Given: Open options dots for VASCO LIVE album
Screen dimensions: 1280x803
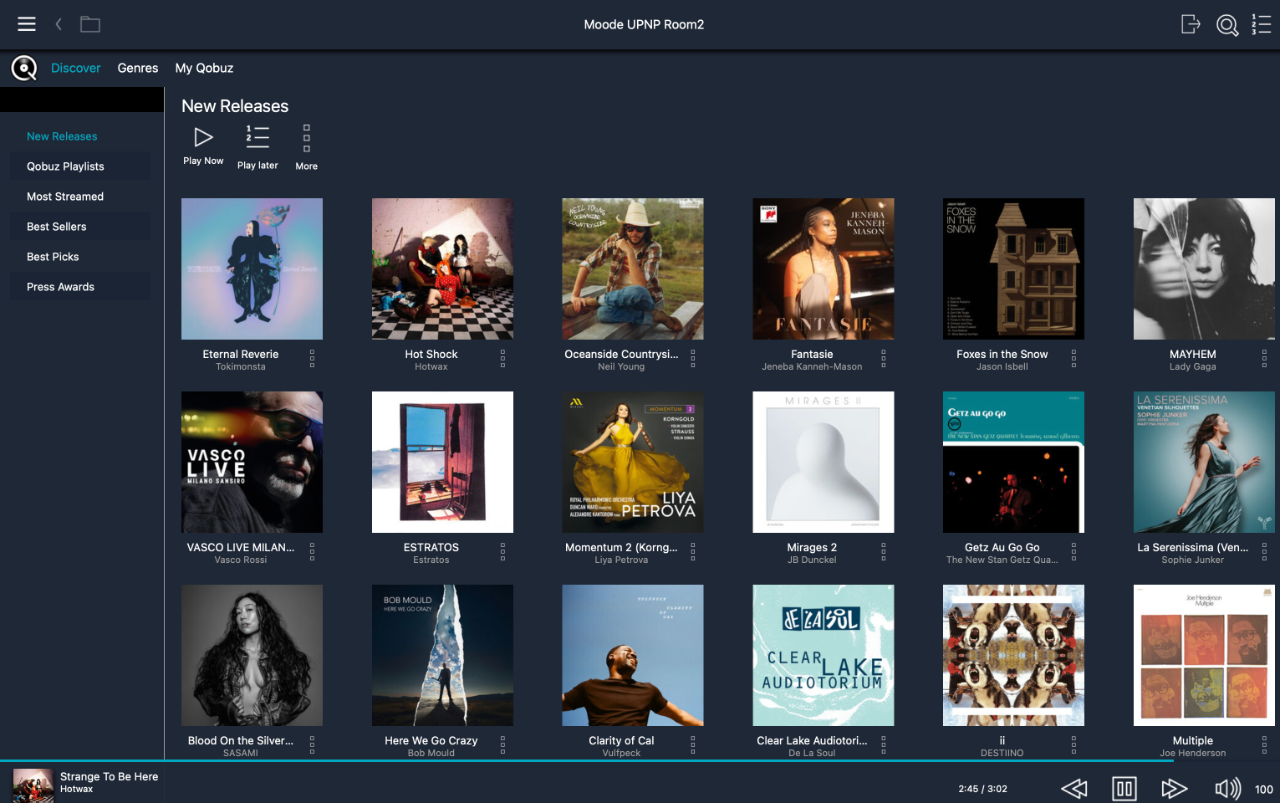Looking at the screenshot, I should [x=312, y=551].
